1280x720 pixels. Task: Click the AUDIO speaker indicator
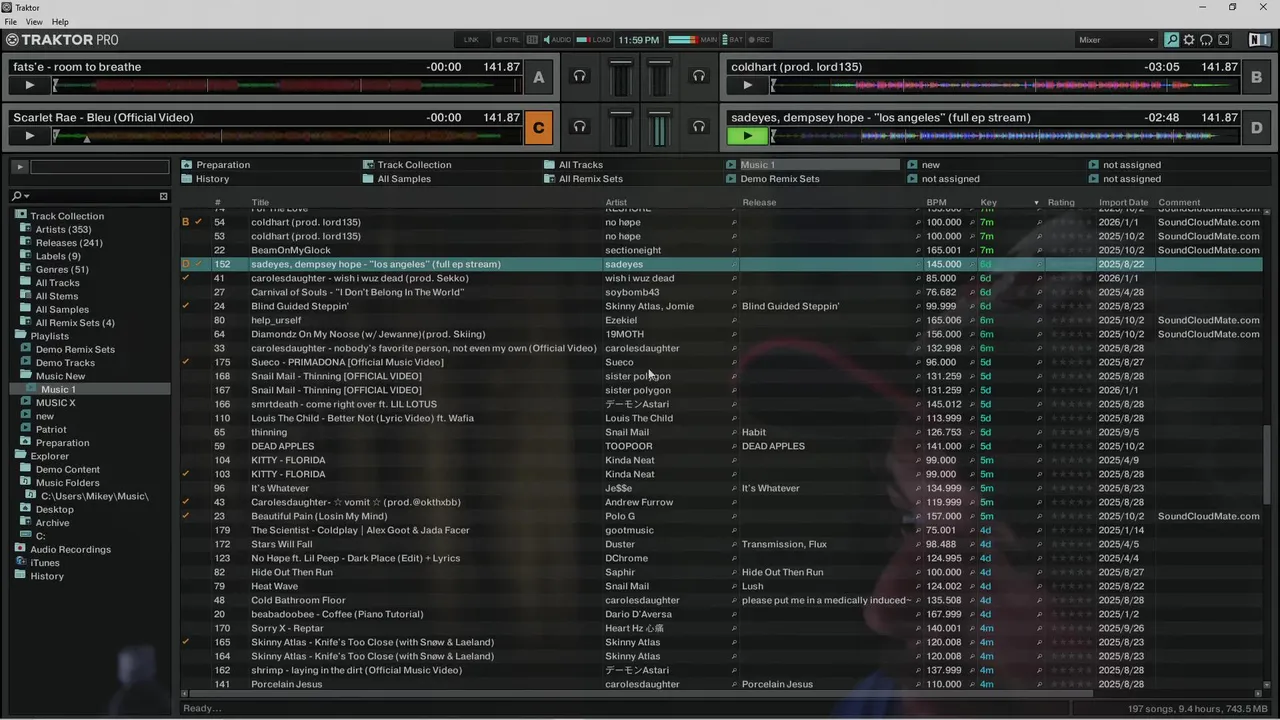(x=557, y=40)
